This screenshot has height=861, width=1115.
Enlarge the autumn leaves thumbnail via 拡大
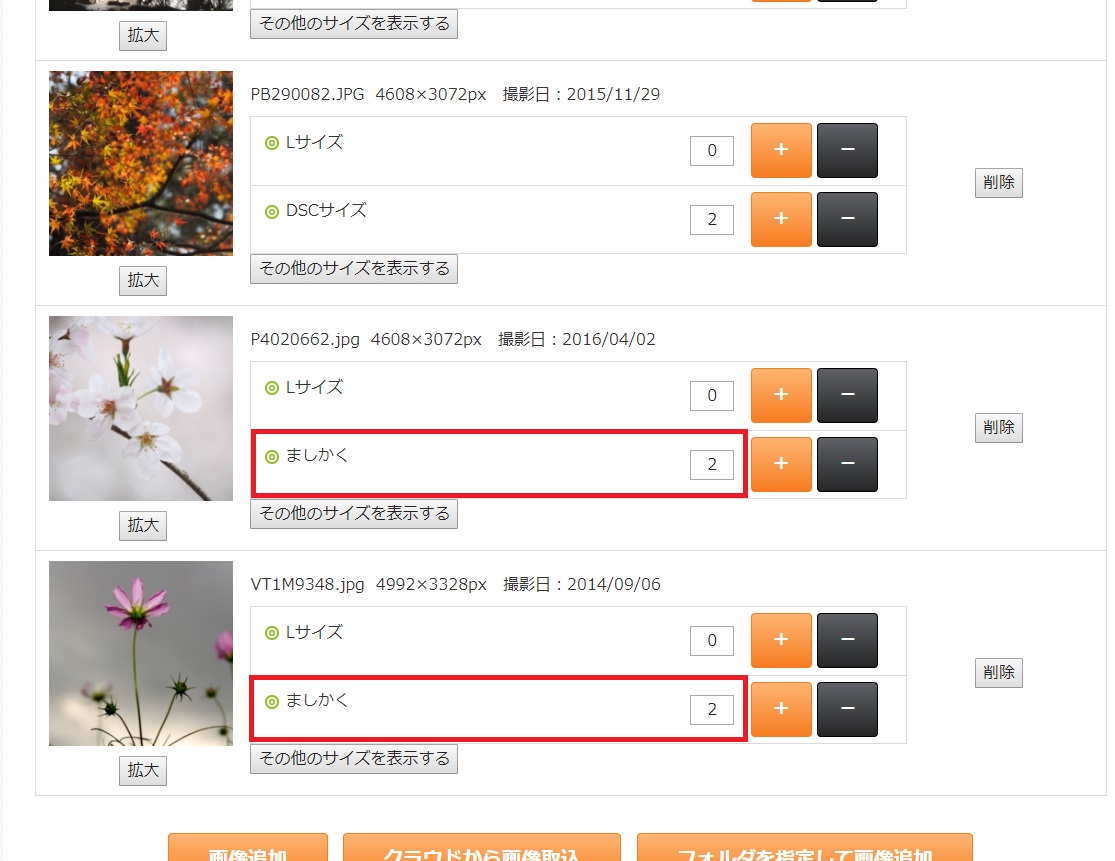click(x=143, y=280)
